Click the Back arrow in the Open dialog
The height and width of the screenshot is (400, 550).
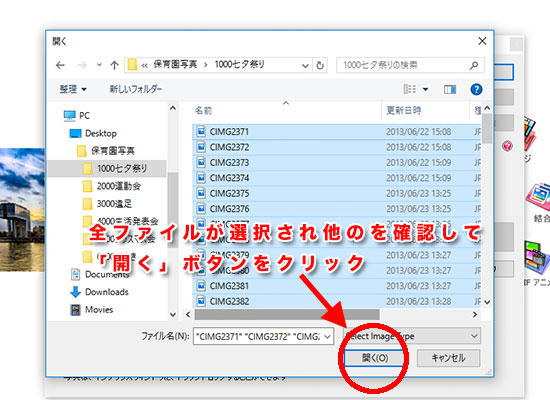pyautogui.click(x=60, y=65)
